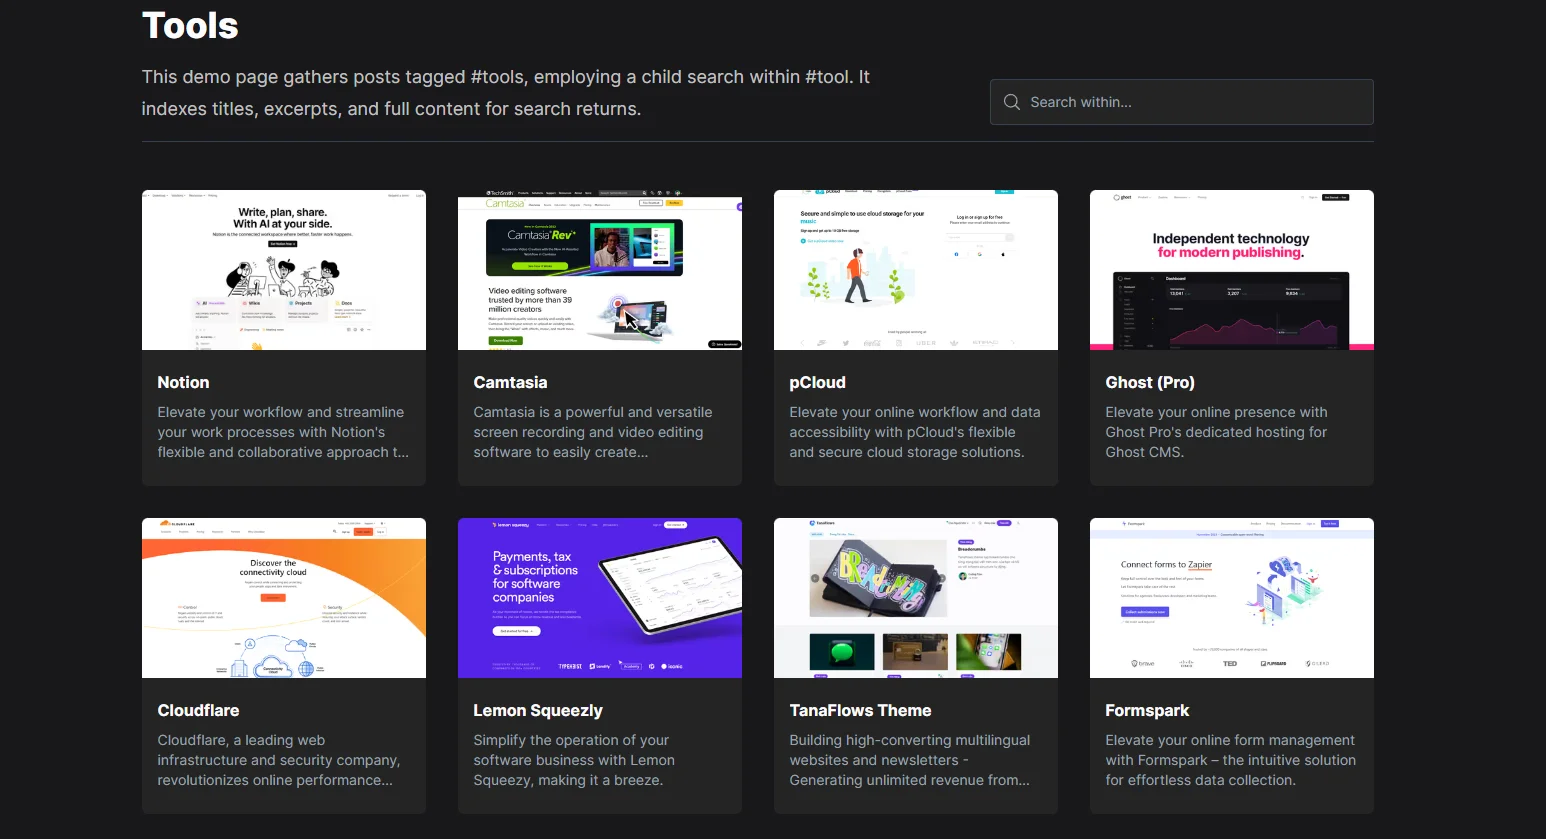This screenshot has height=839, width=1546.
Task: Click the search magnifier icon
Action: 1011,101
